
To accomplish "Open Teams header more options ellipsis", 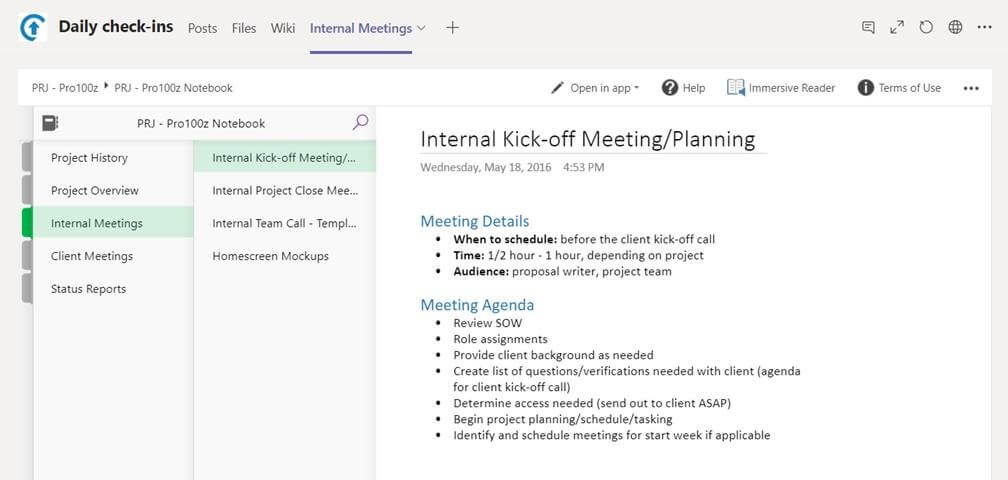I will click(984, 28).
